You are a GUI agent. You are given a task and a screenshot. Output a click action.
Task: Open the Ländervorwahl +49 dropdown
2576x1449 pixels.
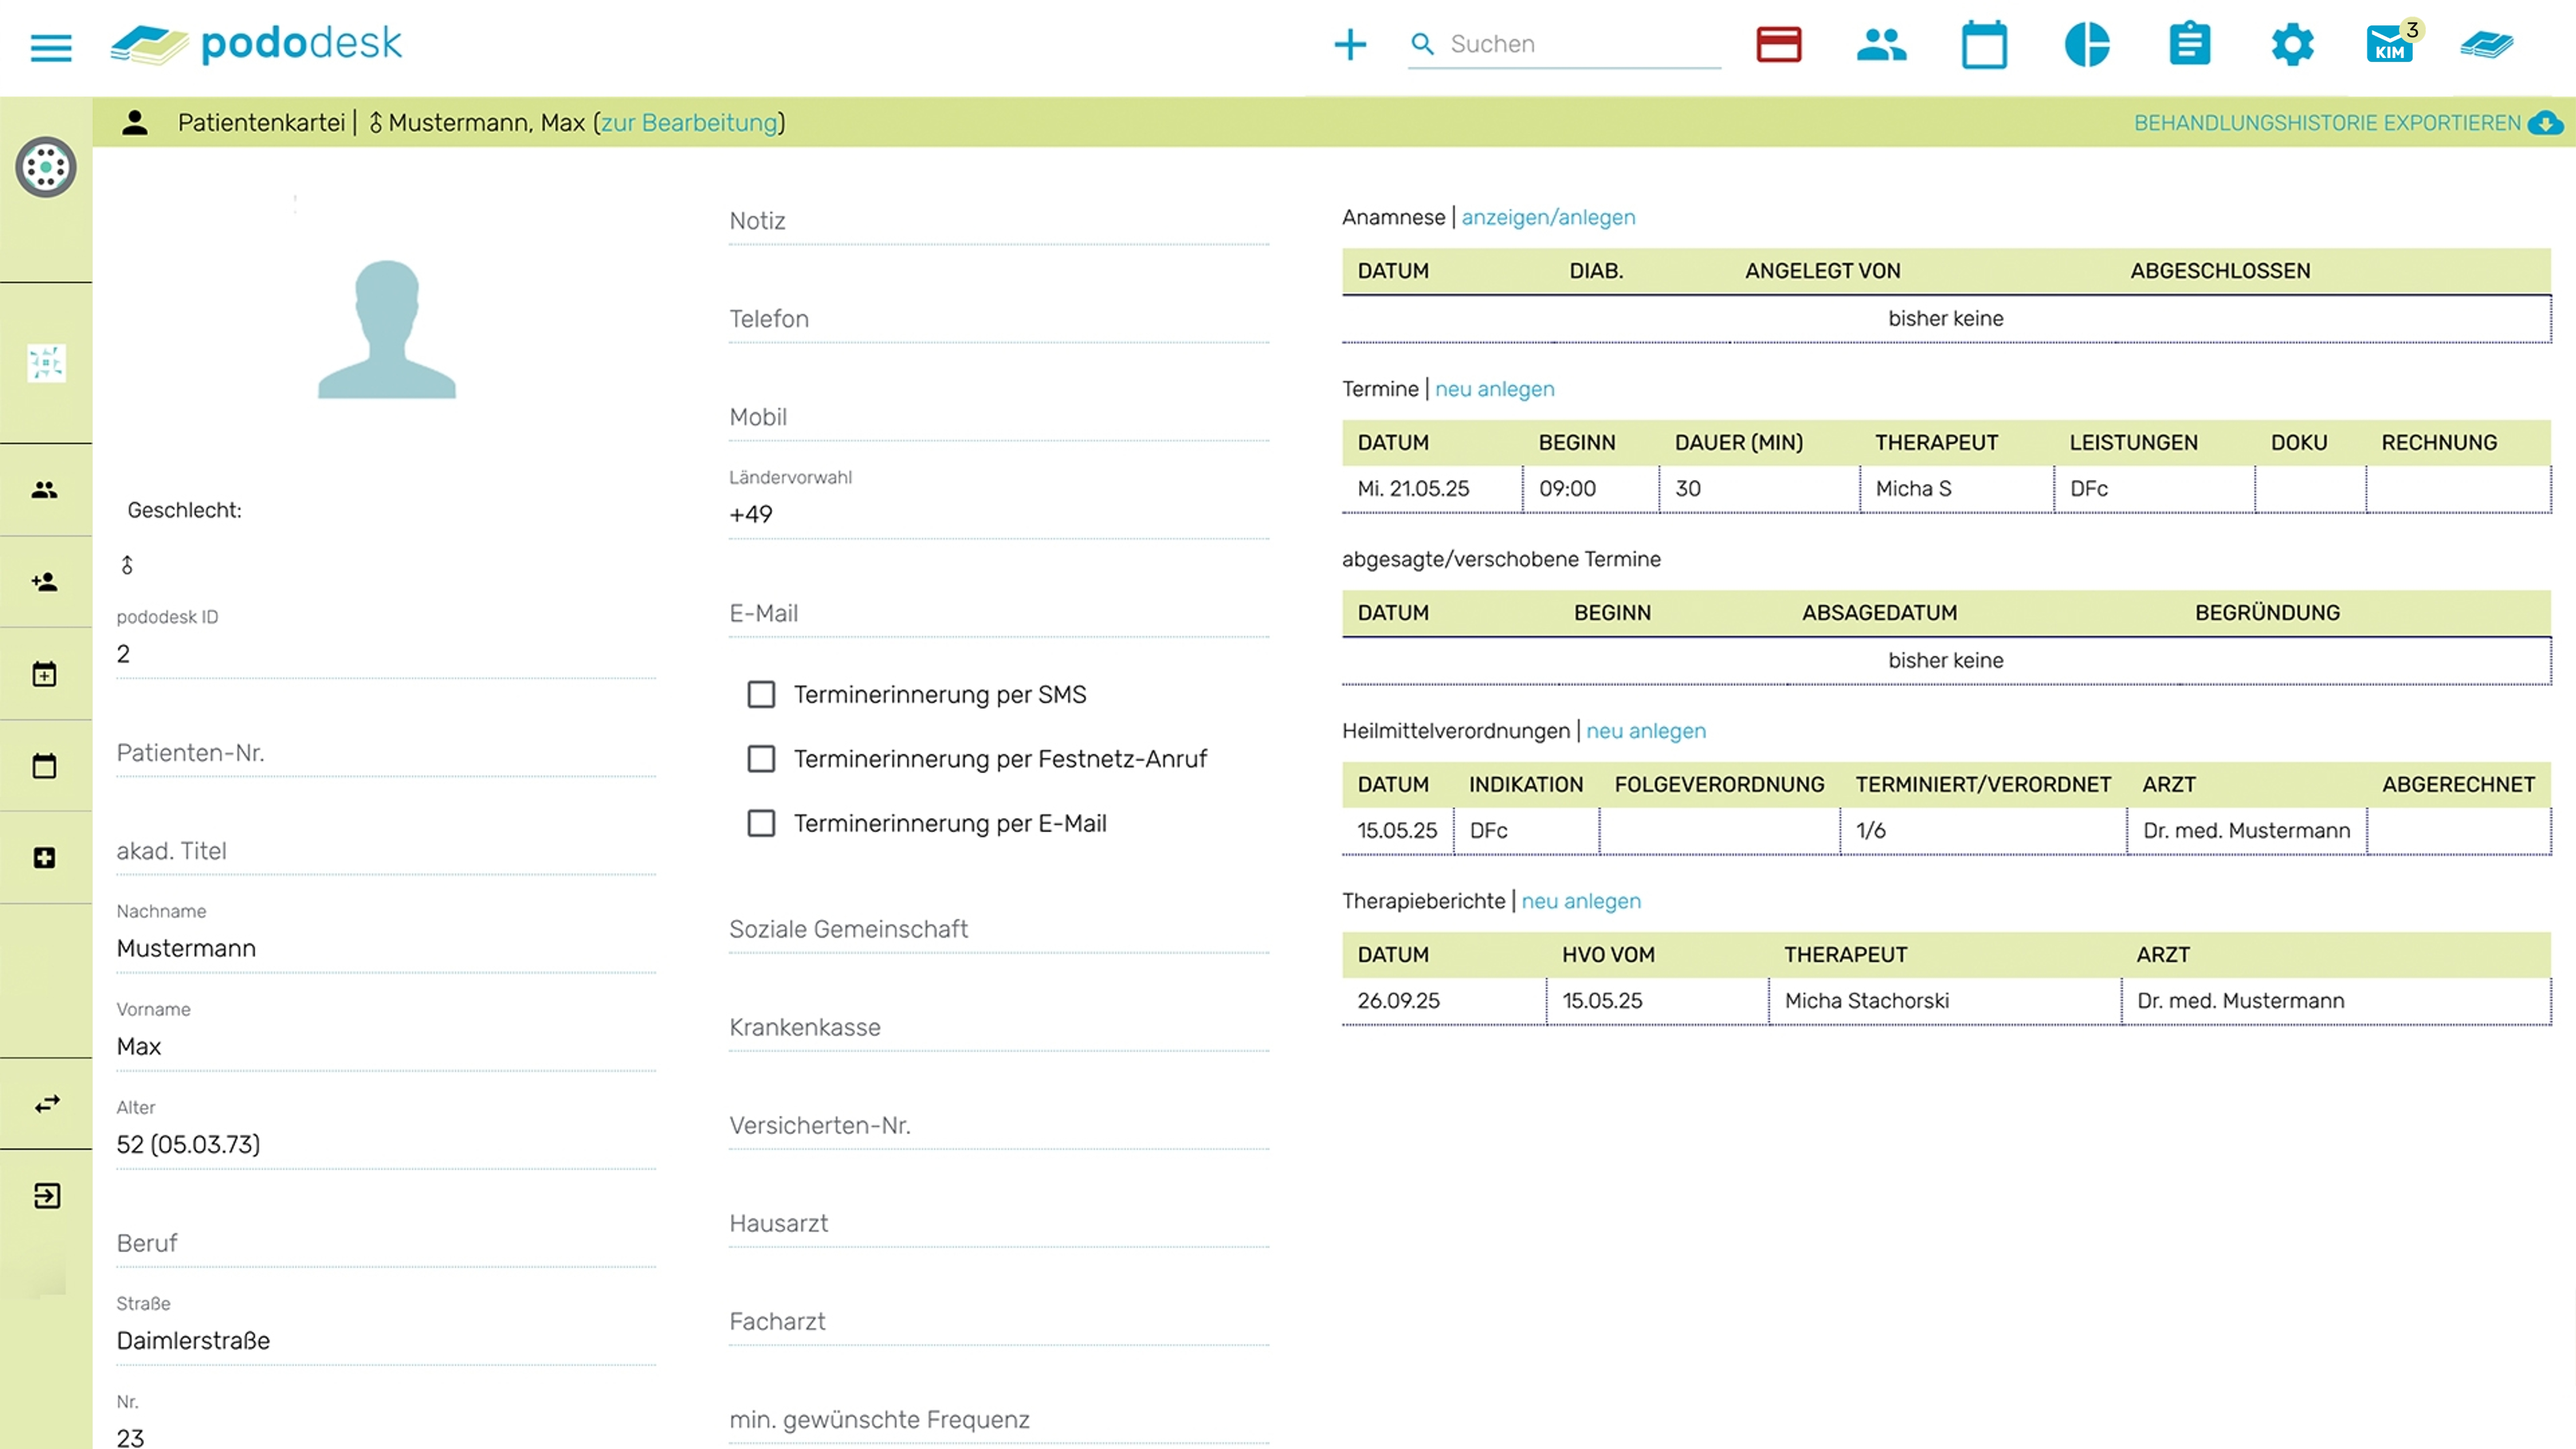[x=998, y=514]
